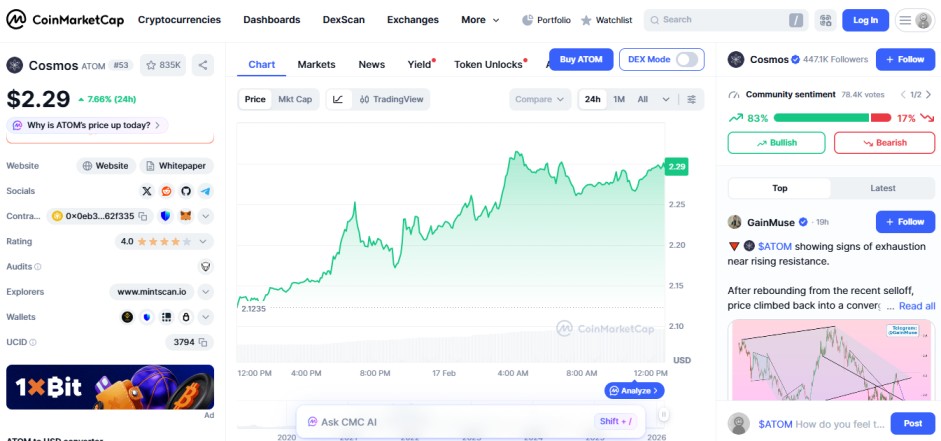Select the Price chart toggle
Screen dimensions: 941x441
click(255, 99)
